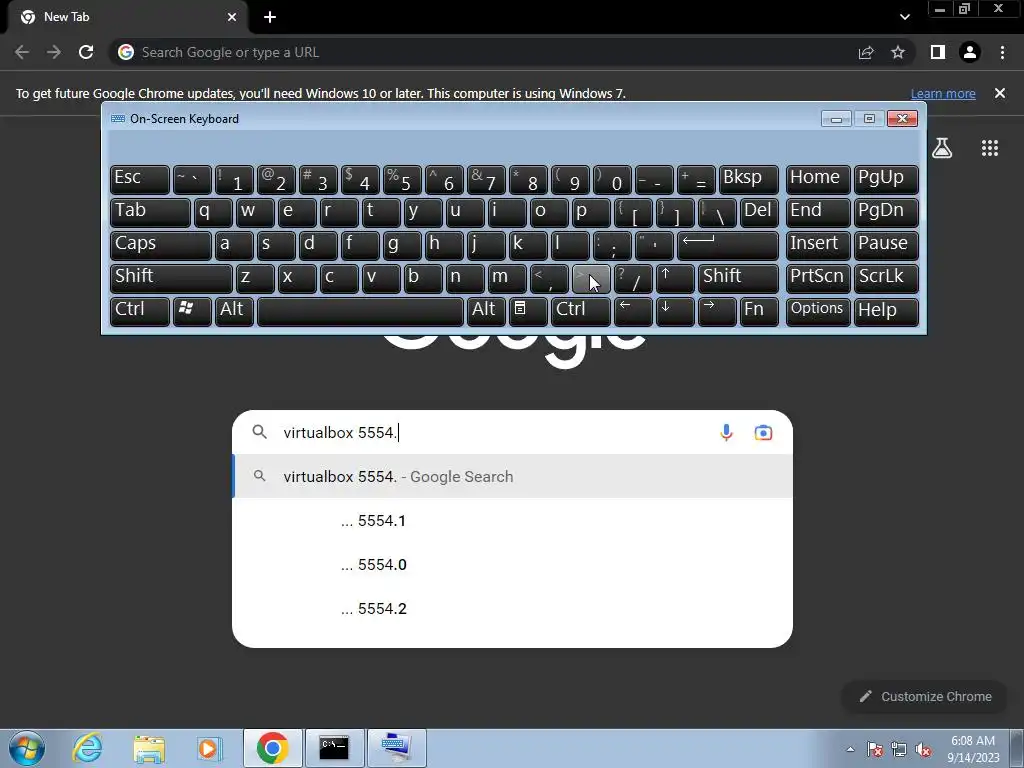1024x768 pixels.
Task: Open the Chrome Labs flask icon
Action: (x=942, y=148)
